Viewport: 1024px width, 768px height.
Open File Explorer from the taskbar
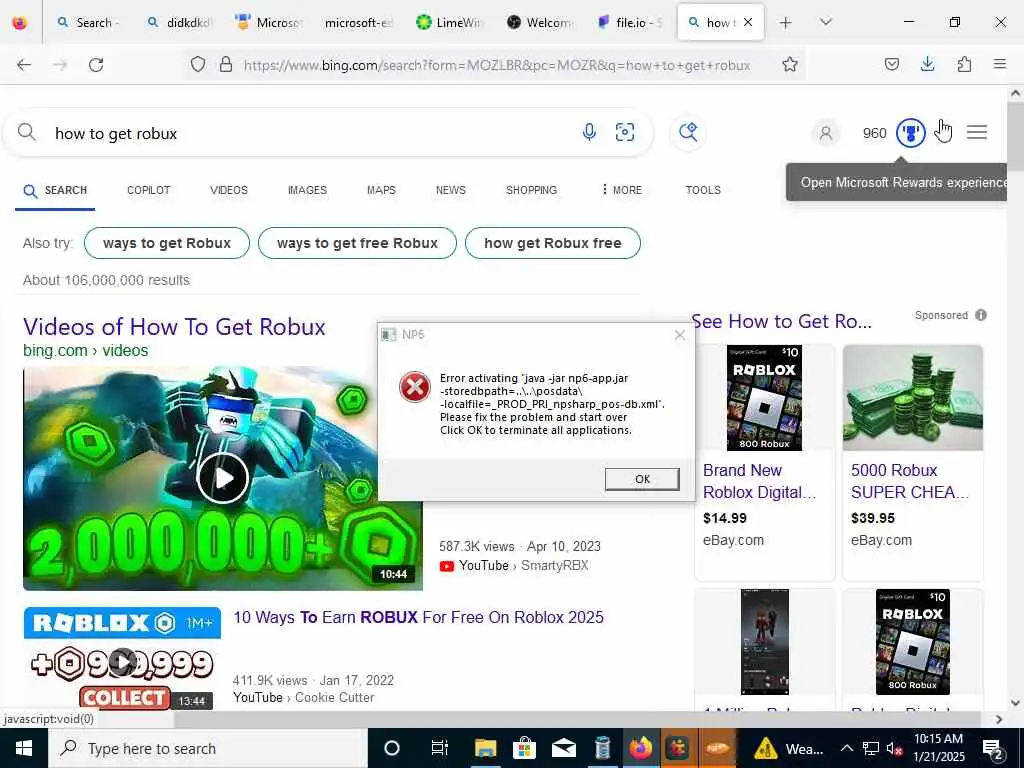[485, 748]
